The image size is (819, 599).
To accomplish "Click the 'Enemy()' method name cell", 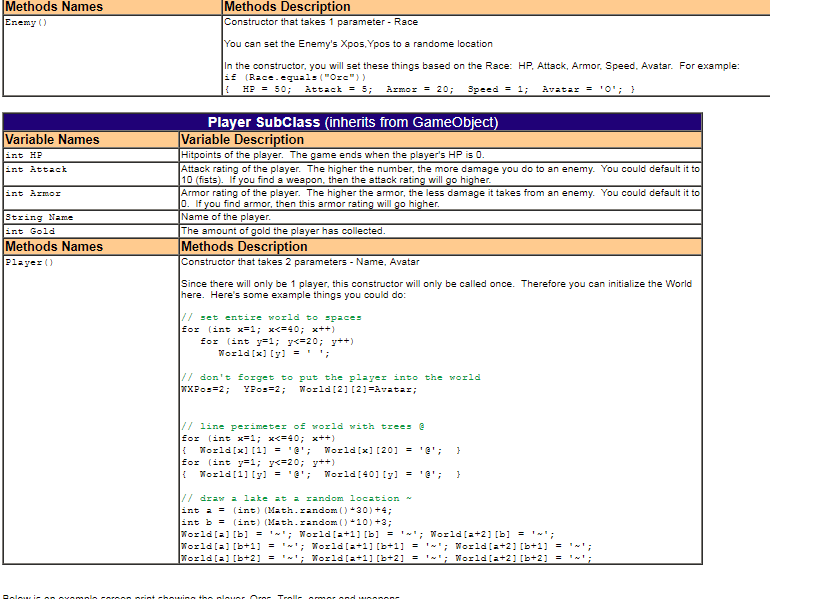I will (112, 55).
